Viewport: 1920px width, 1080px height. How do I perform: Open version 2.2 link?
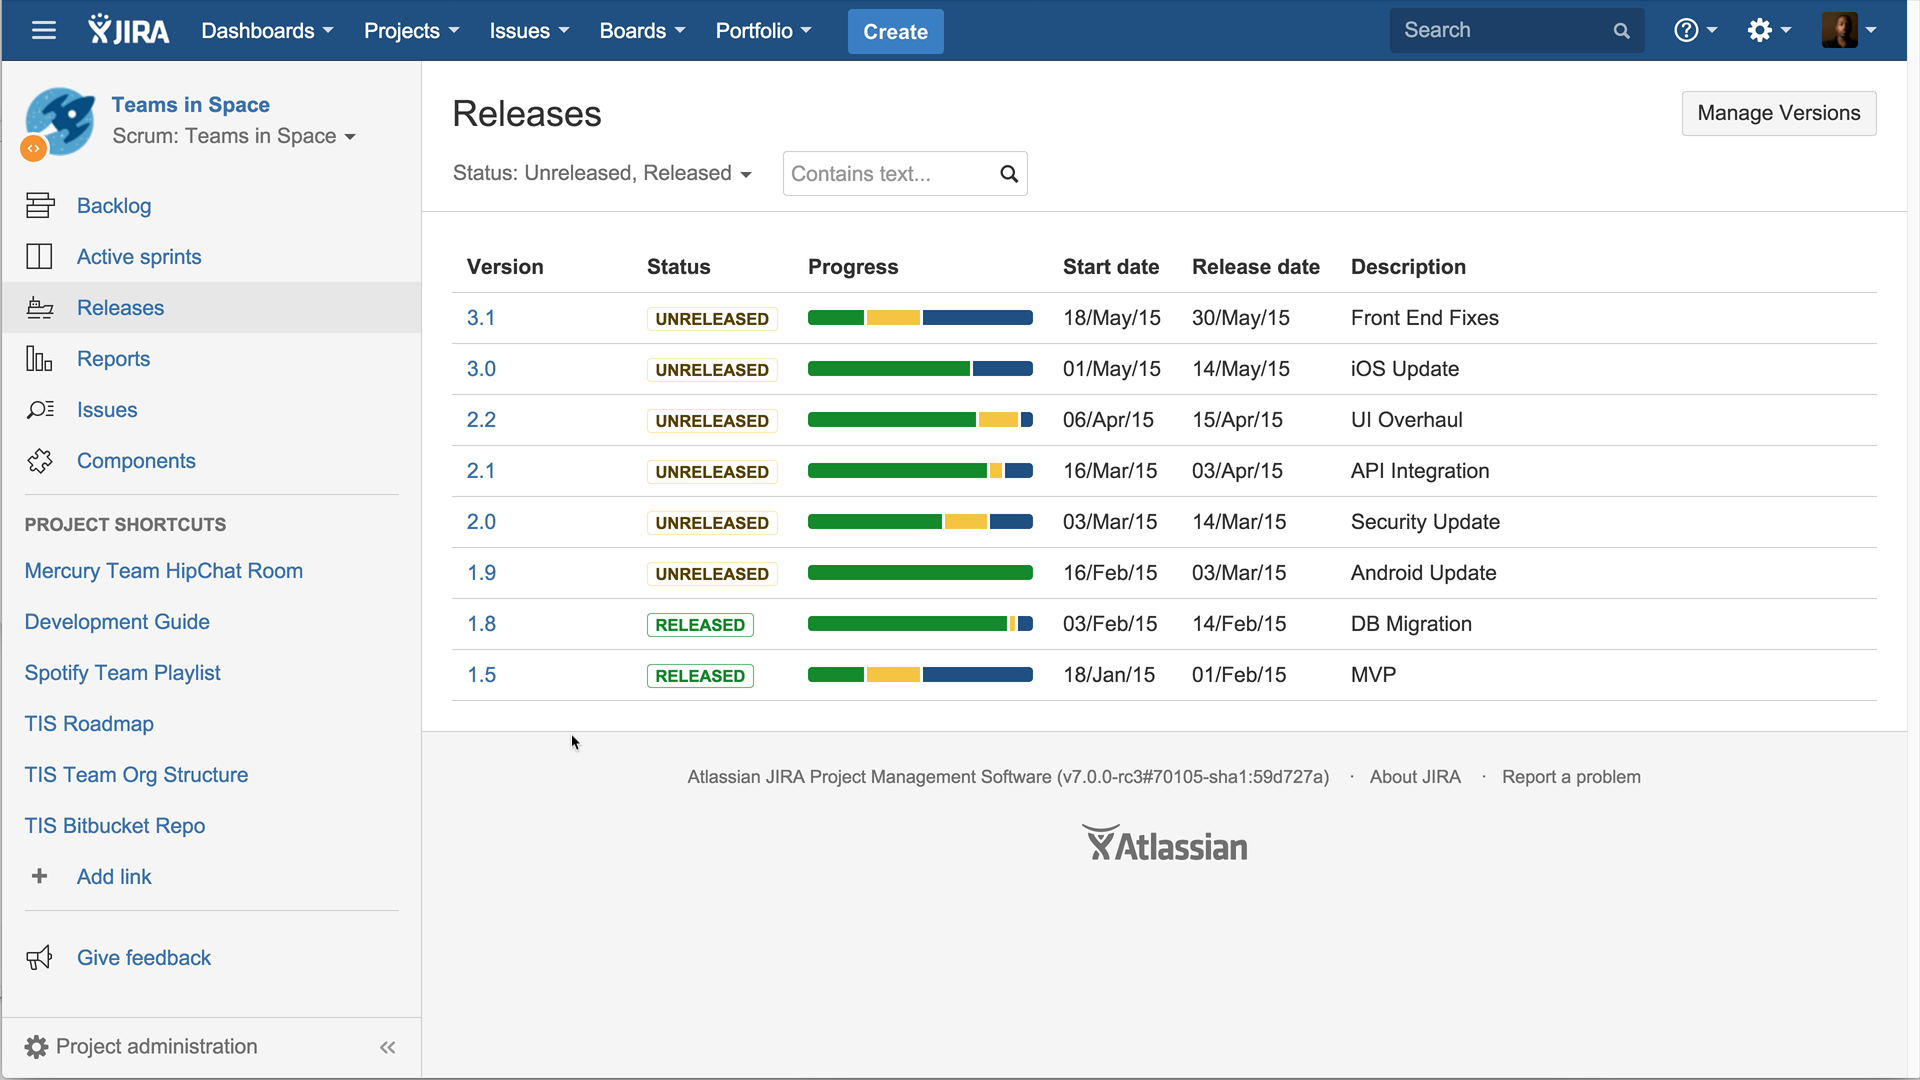pyautogui.click(x=481, y=420)
